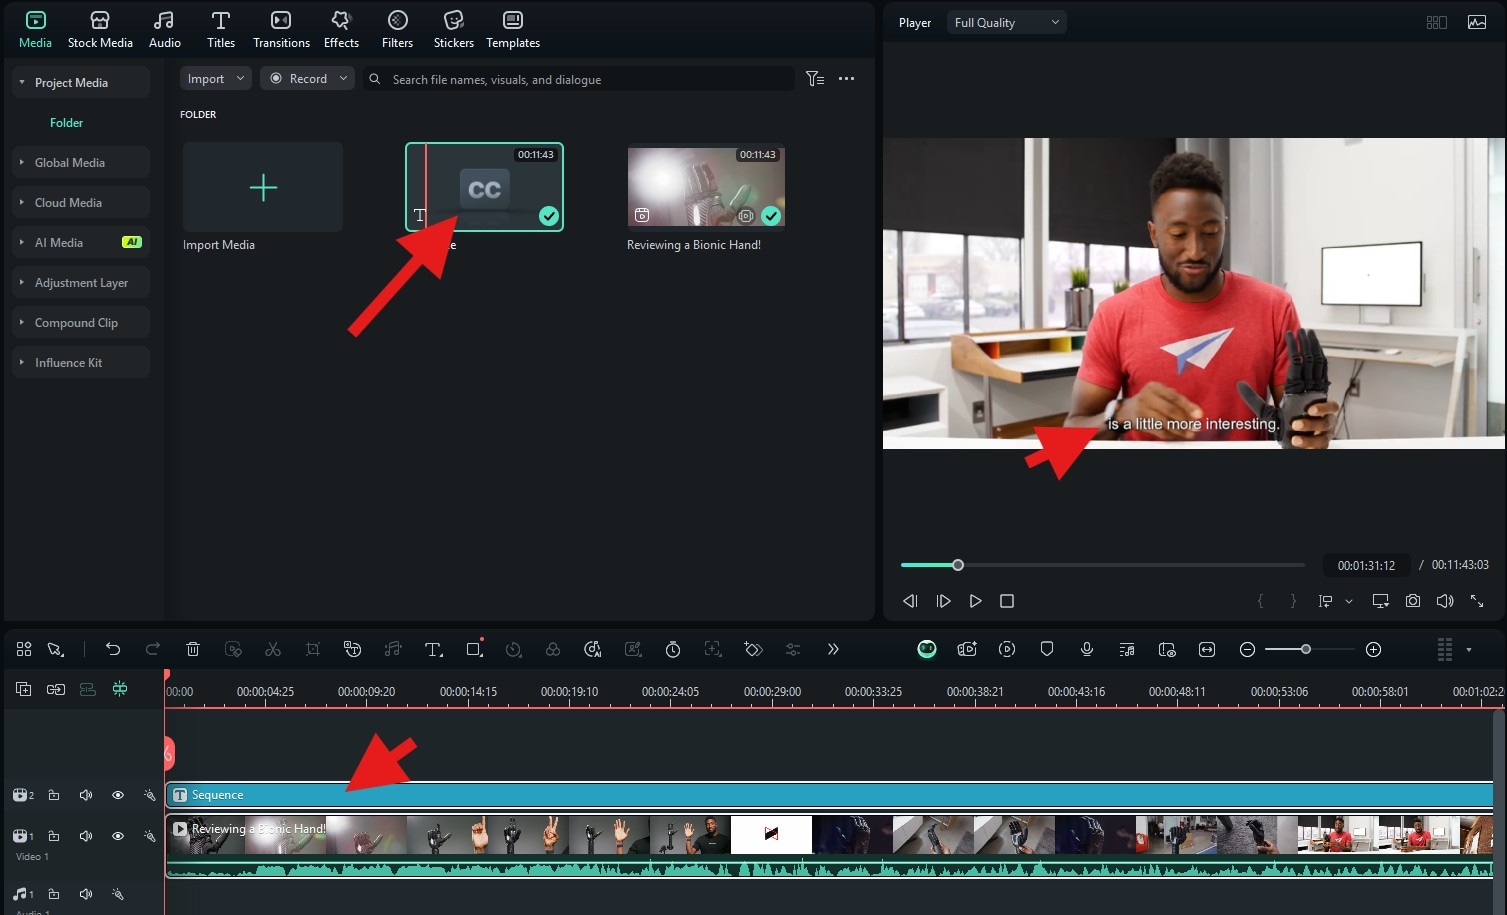Stop playback with the square button
This screenshot has width=1507, height=915.
click(x=1007, y=601)
